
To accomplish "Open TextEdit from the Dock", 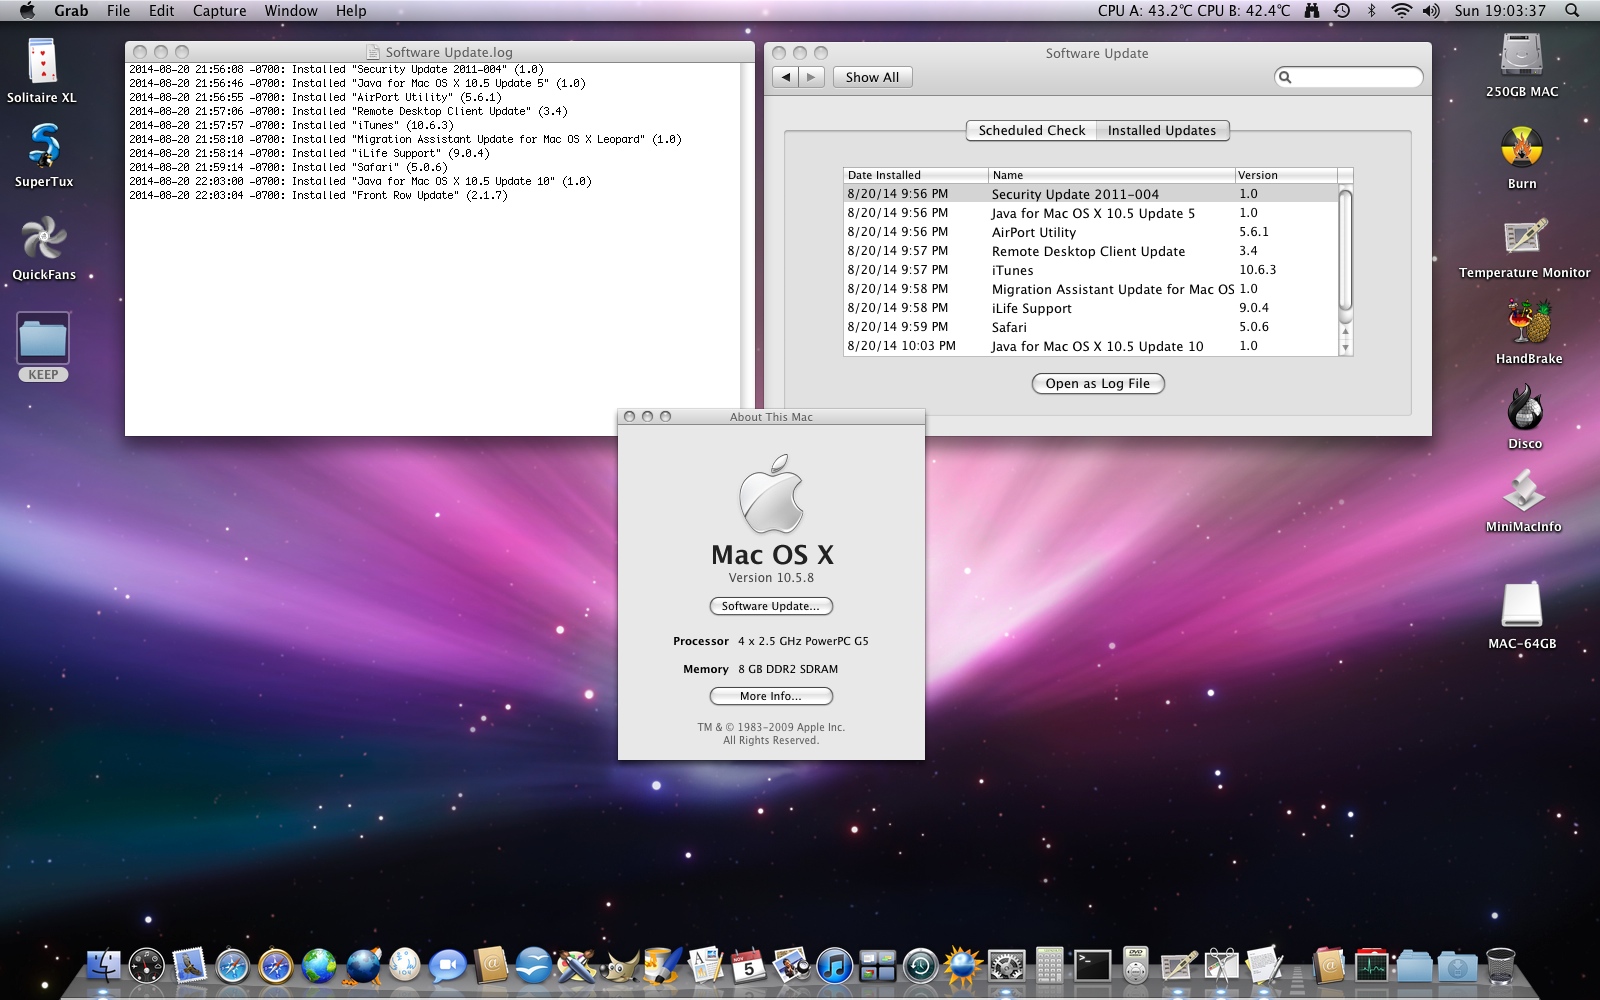I will point(1264,966).
